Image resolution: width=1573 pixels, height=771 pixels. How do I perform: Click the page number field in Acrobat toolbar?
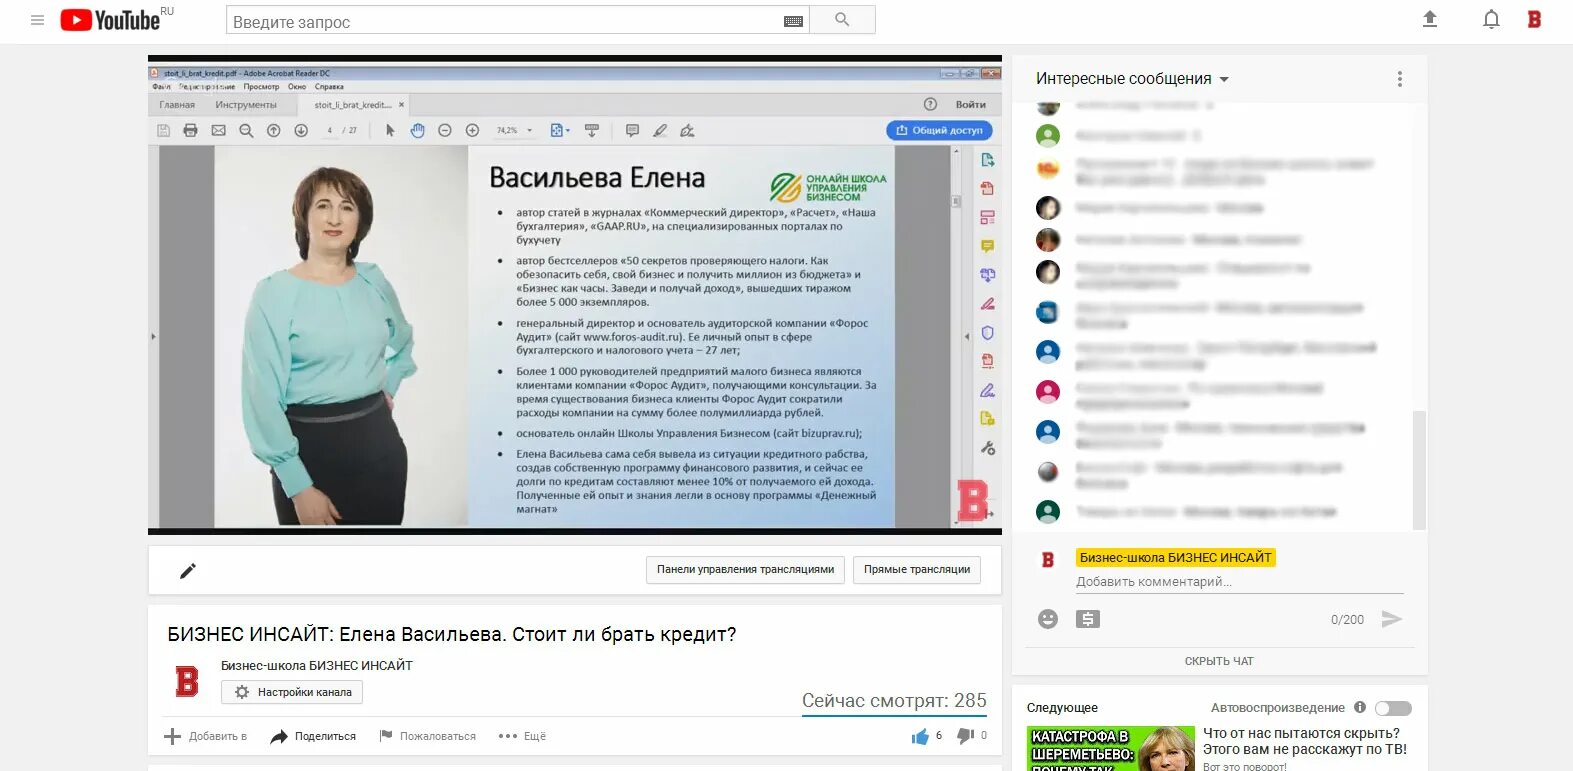330,130
